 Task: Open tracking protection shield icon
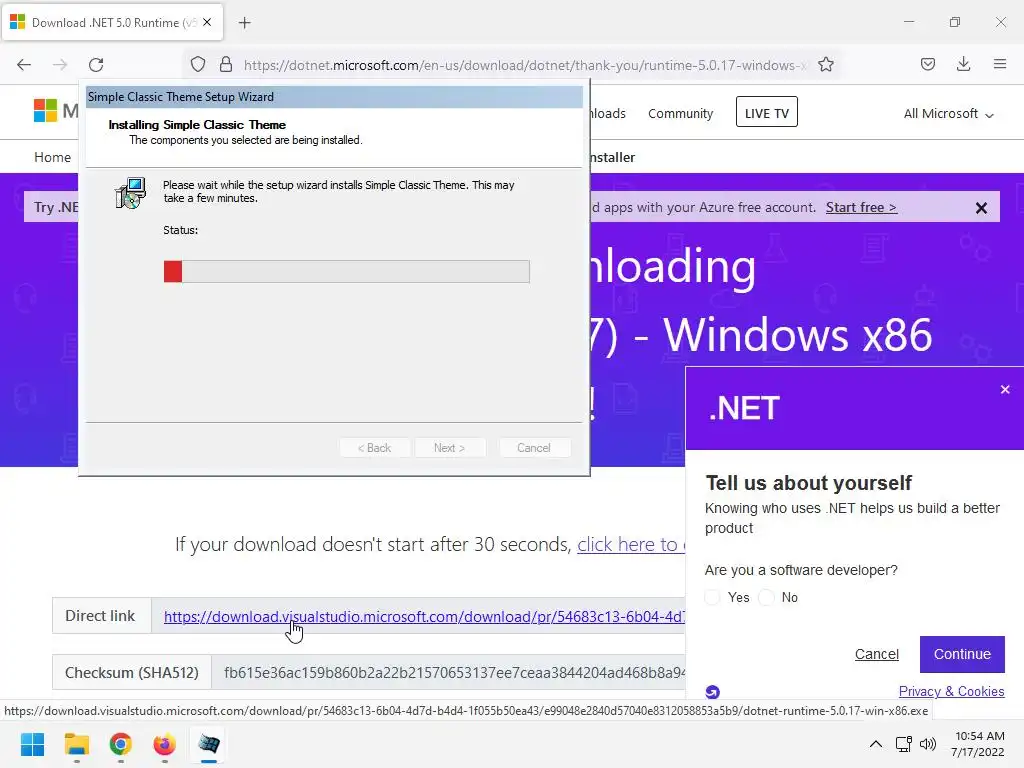pos(198,65)
